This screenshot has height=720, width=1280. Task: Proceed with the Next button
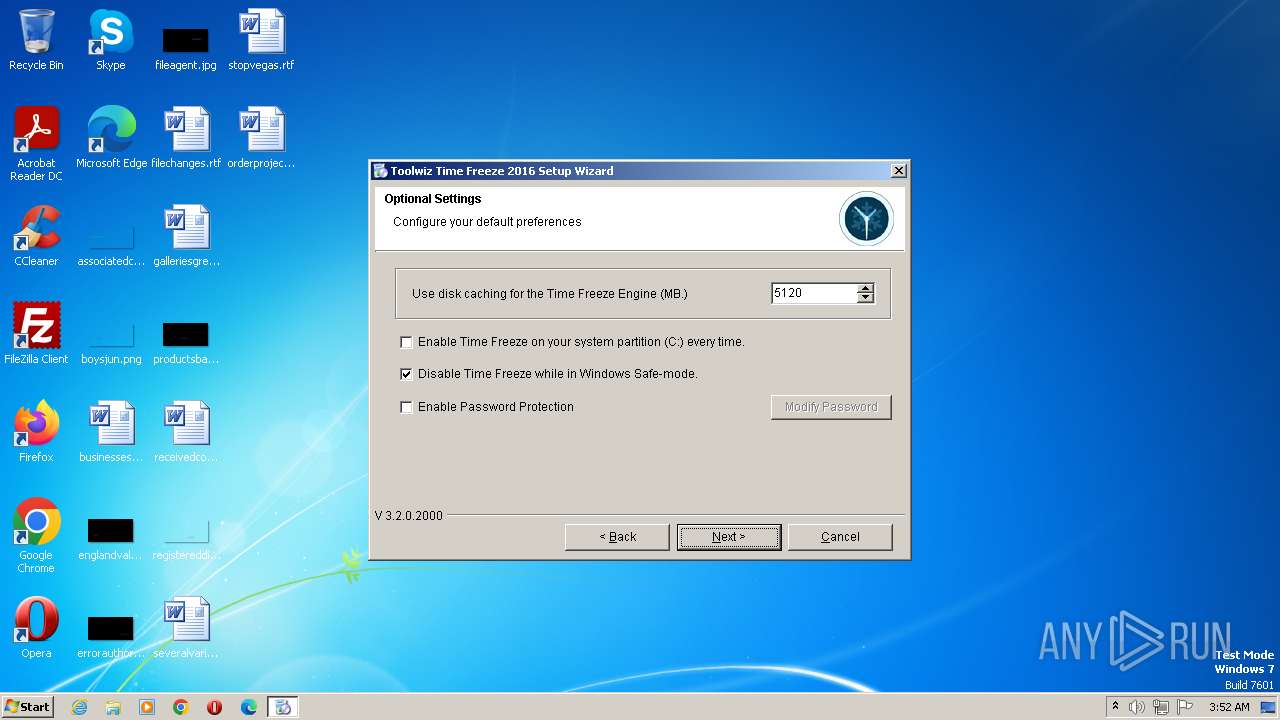point(728,537)
